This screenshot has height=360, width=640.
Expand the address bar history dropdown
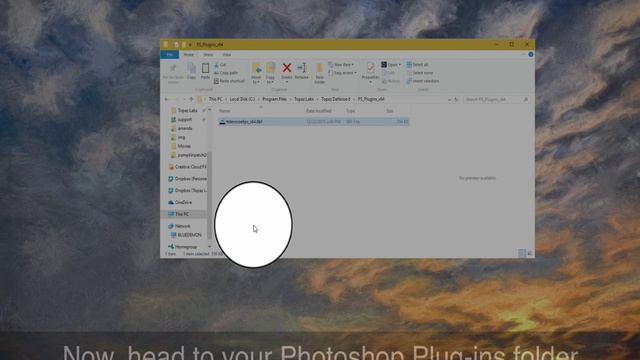[x=449, y=99]
